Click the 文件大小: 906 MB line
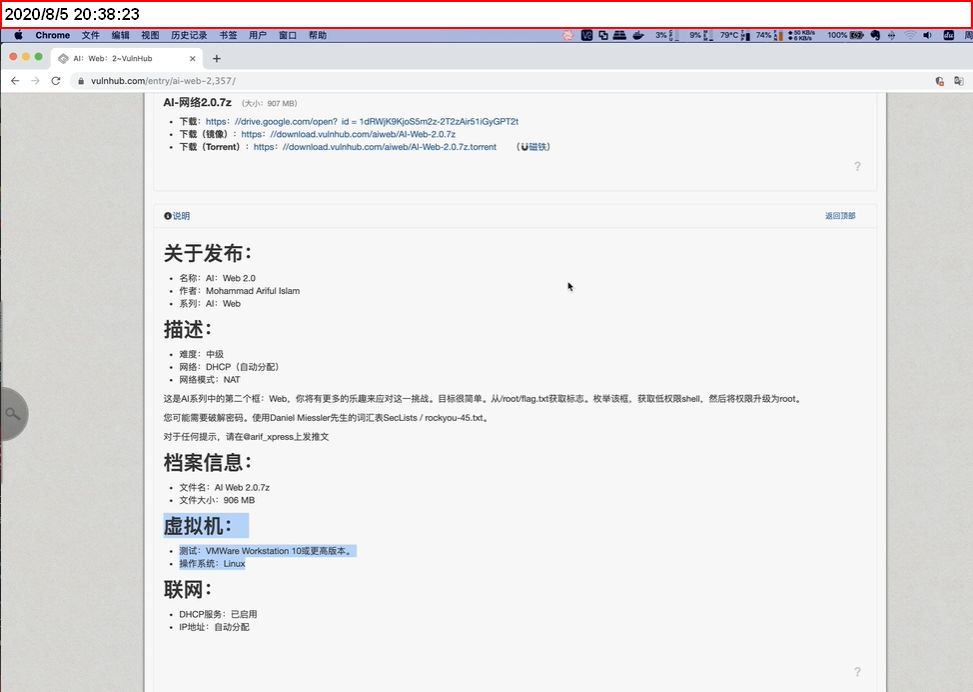Image resolution: width=973 pixels, height=692 pixels. pos(217,500)
